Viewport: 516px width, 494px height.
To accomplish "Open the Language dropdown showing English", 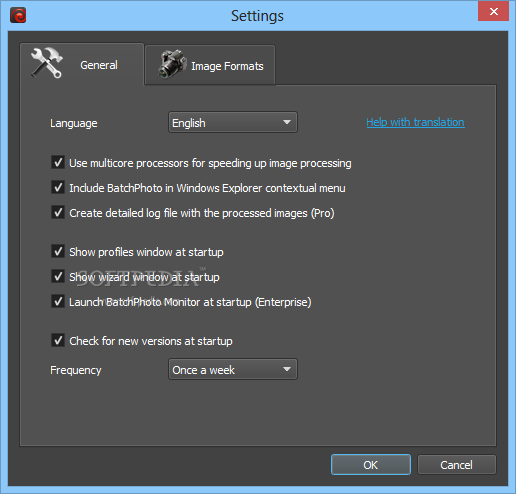I will click(233, 122).
